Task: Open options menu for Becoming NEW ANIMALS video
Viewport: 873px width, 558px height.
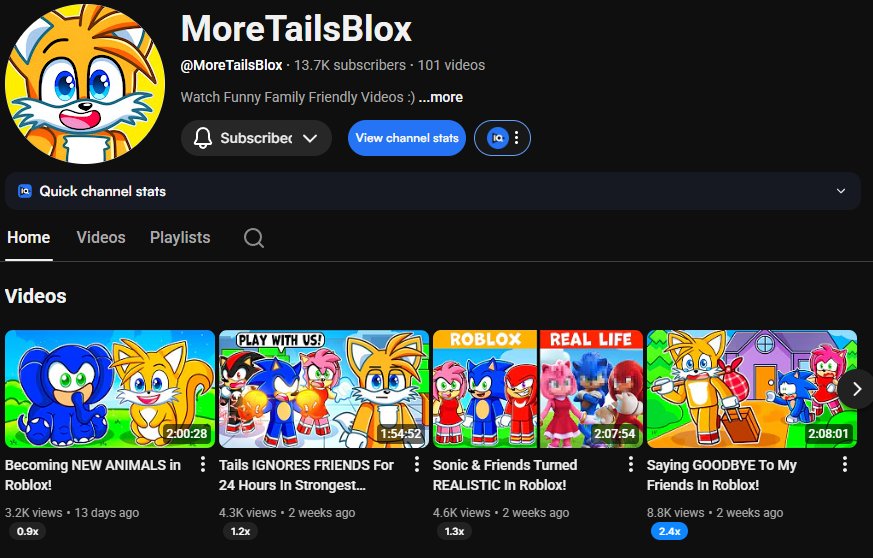Action: 203,464
